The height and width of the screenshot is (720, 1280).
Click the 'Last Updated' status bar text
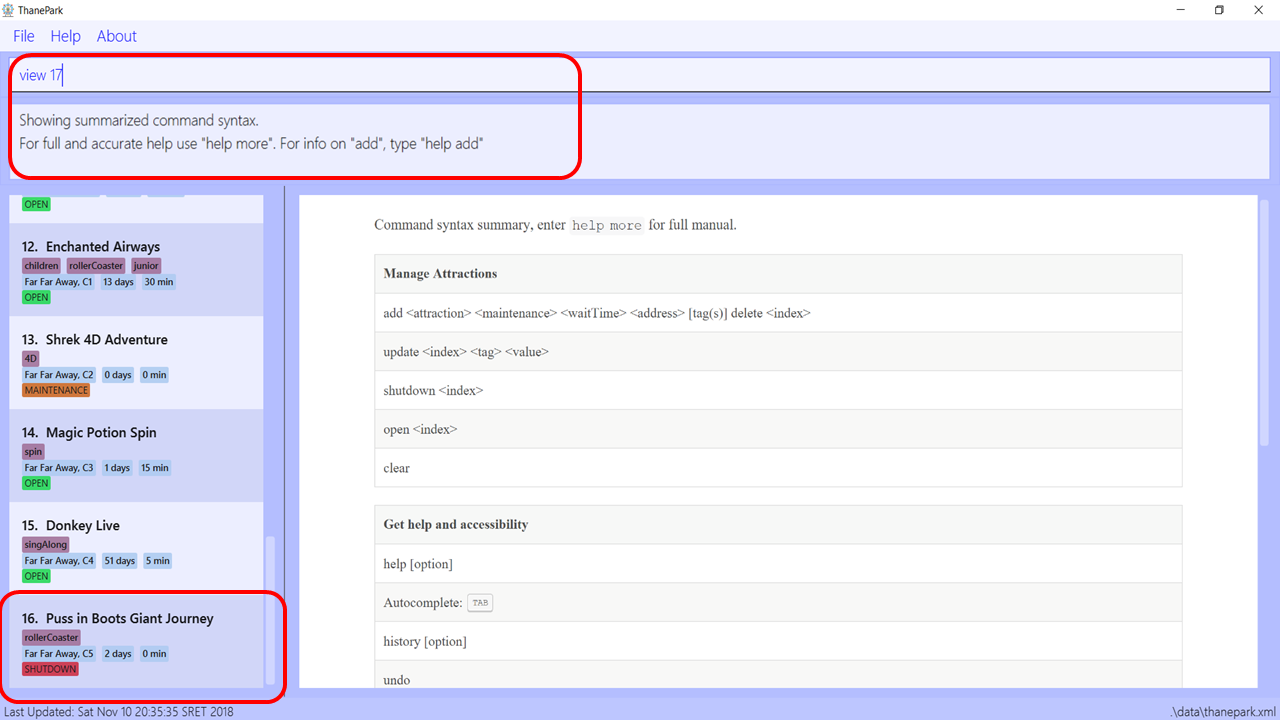coord(118,712)
